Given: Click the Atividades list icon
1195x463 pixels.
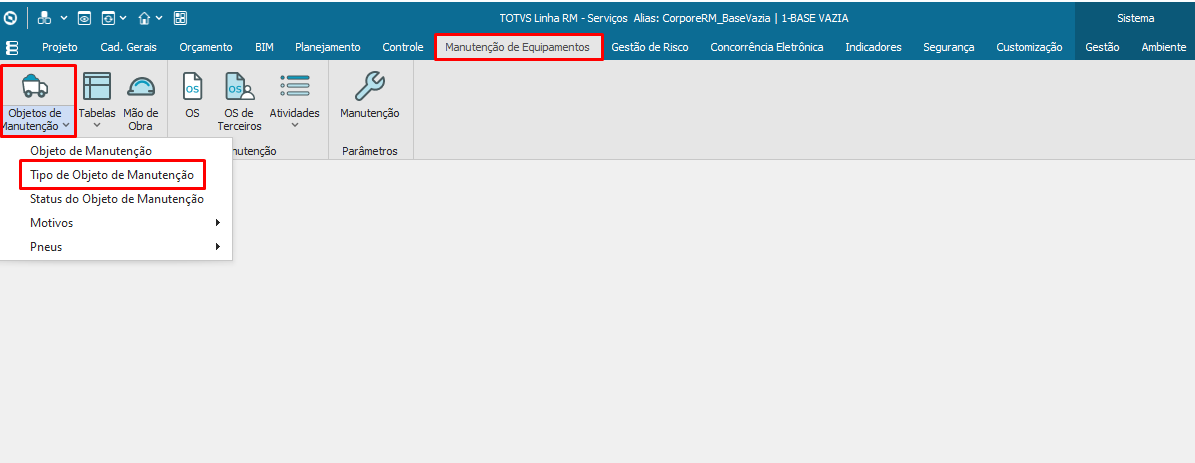Looking at the screenshot, I should point(294,86).
